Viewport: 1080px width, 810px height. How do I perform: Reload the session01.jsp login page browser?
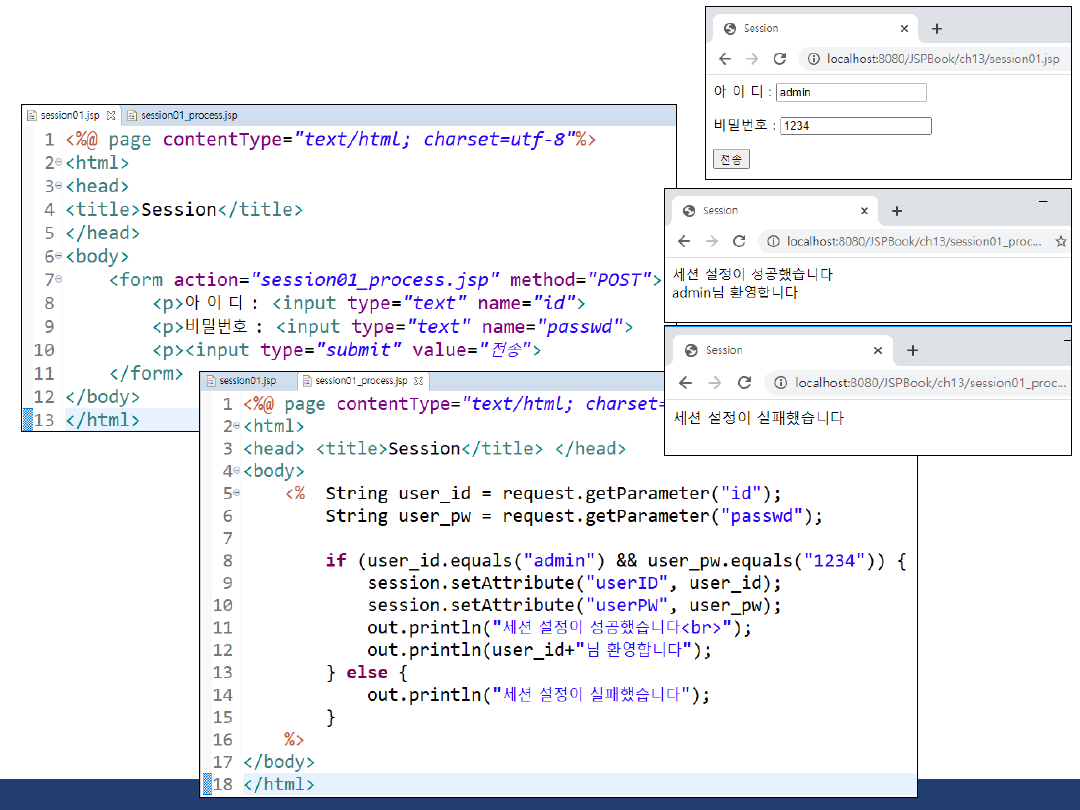[x=780, y=59]
